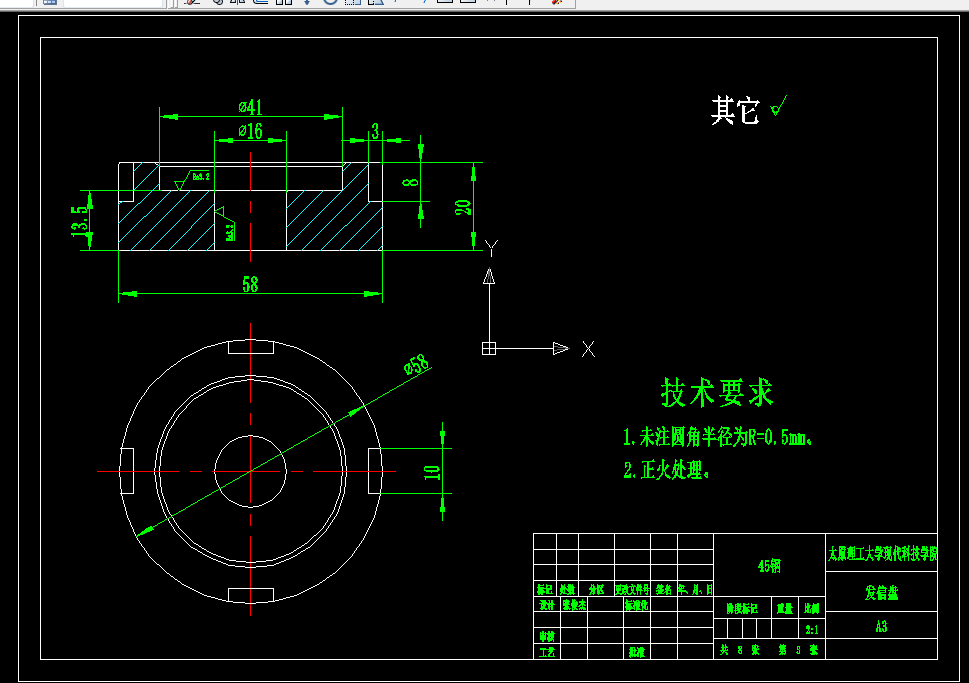Select the 3 slot dimension text
Image resolution: width=969 pixels, height=683 pixels.
point(375,131)
